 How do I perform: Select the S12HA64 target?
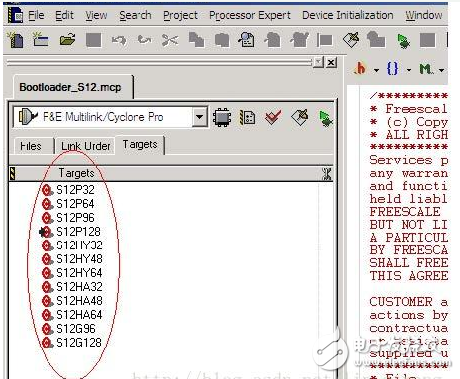[79, 315]
